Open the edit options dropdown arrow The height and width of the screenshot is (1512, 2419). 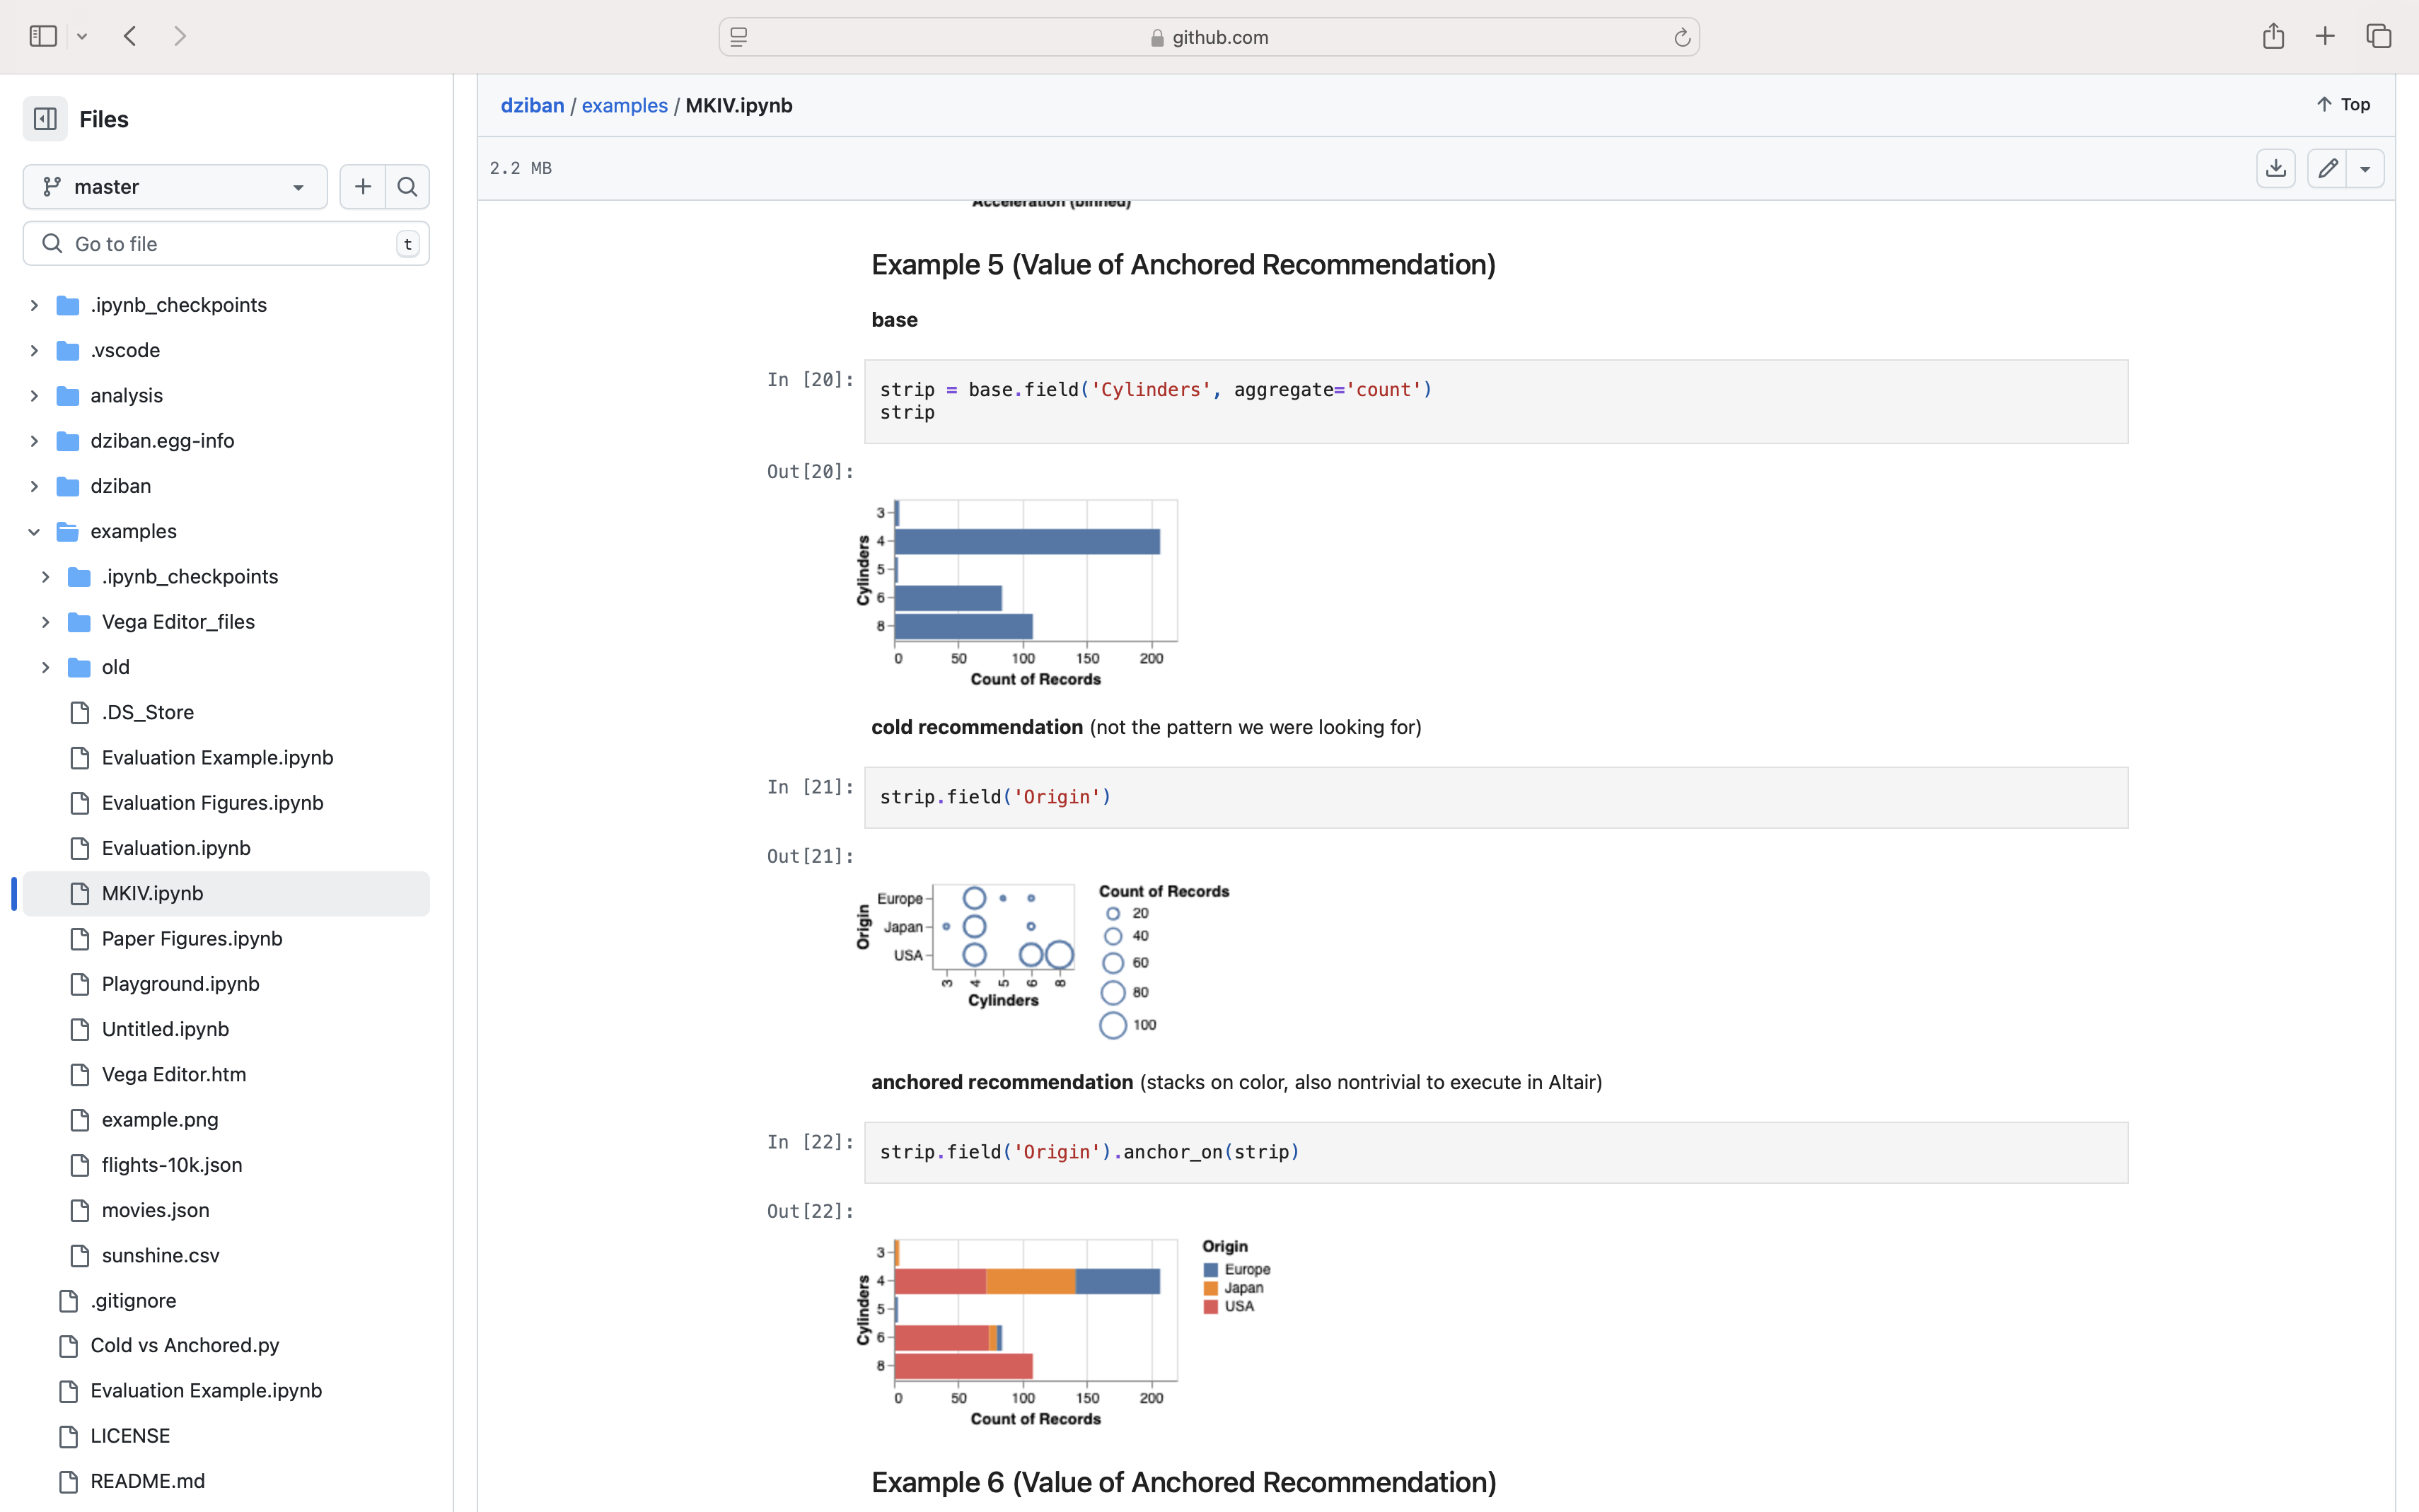pos(2366,168)
